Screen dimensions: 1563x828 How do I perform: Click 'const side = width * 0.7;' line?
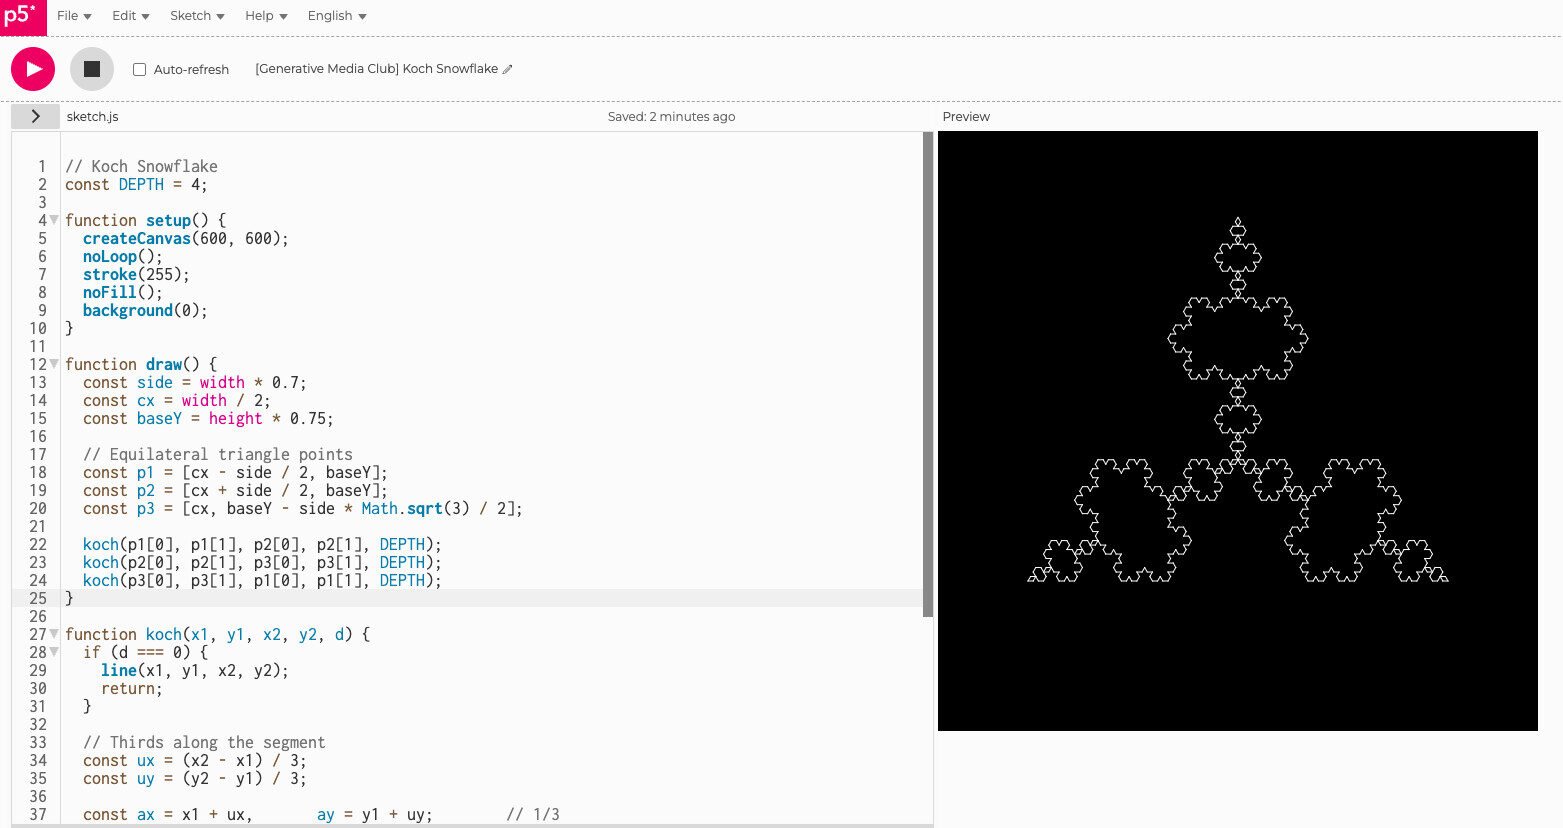pos(195,382)
